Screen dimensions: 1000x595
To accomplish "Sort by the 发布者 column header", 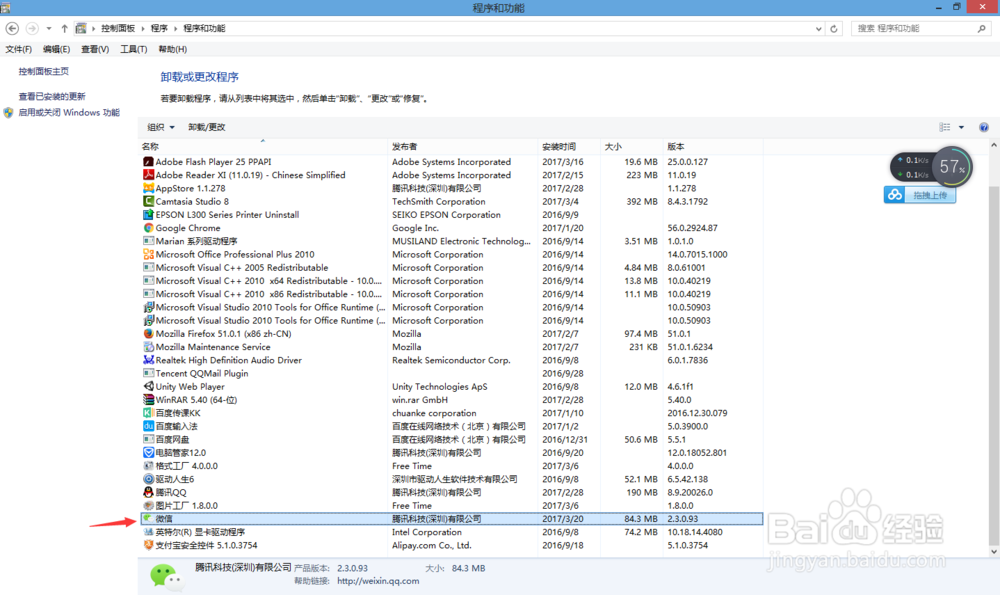I will [464, 147].
